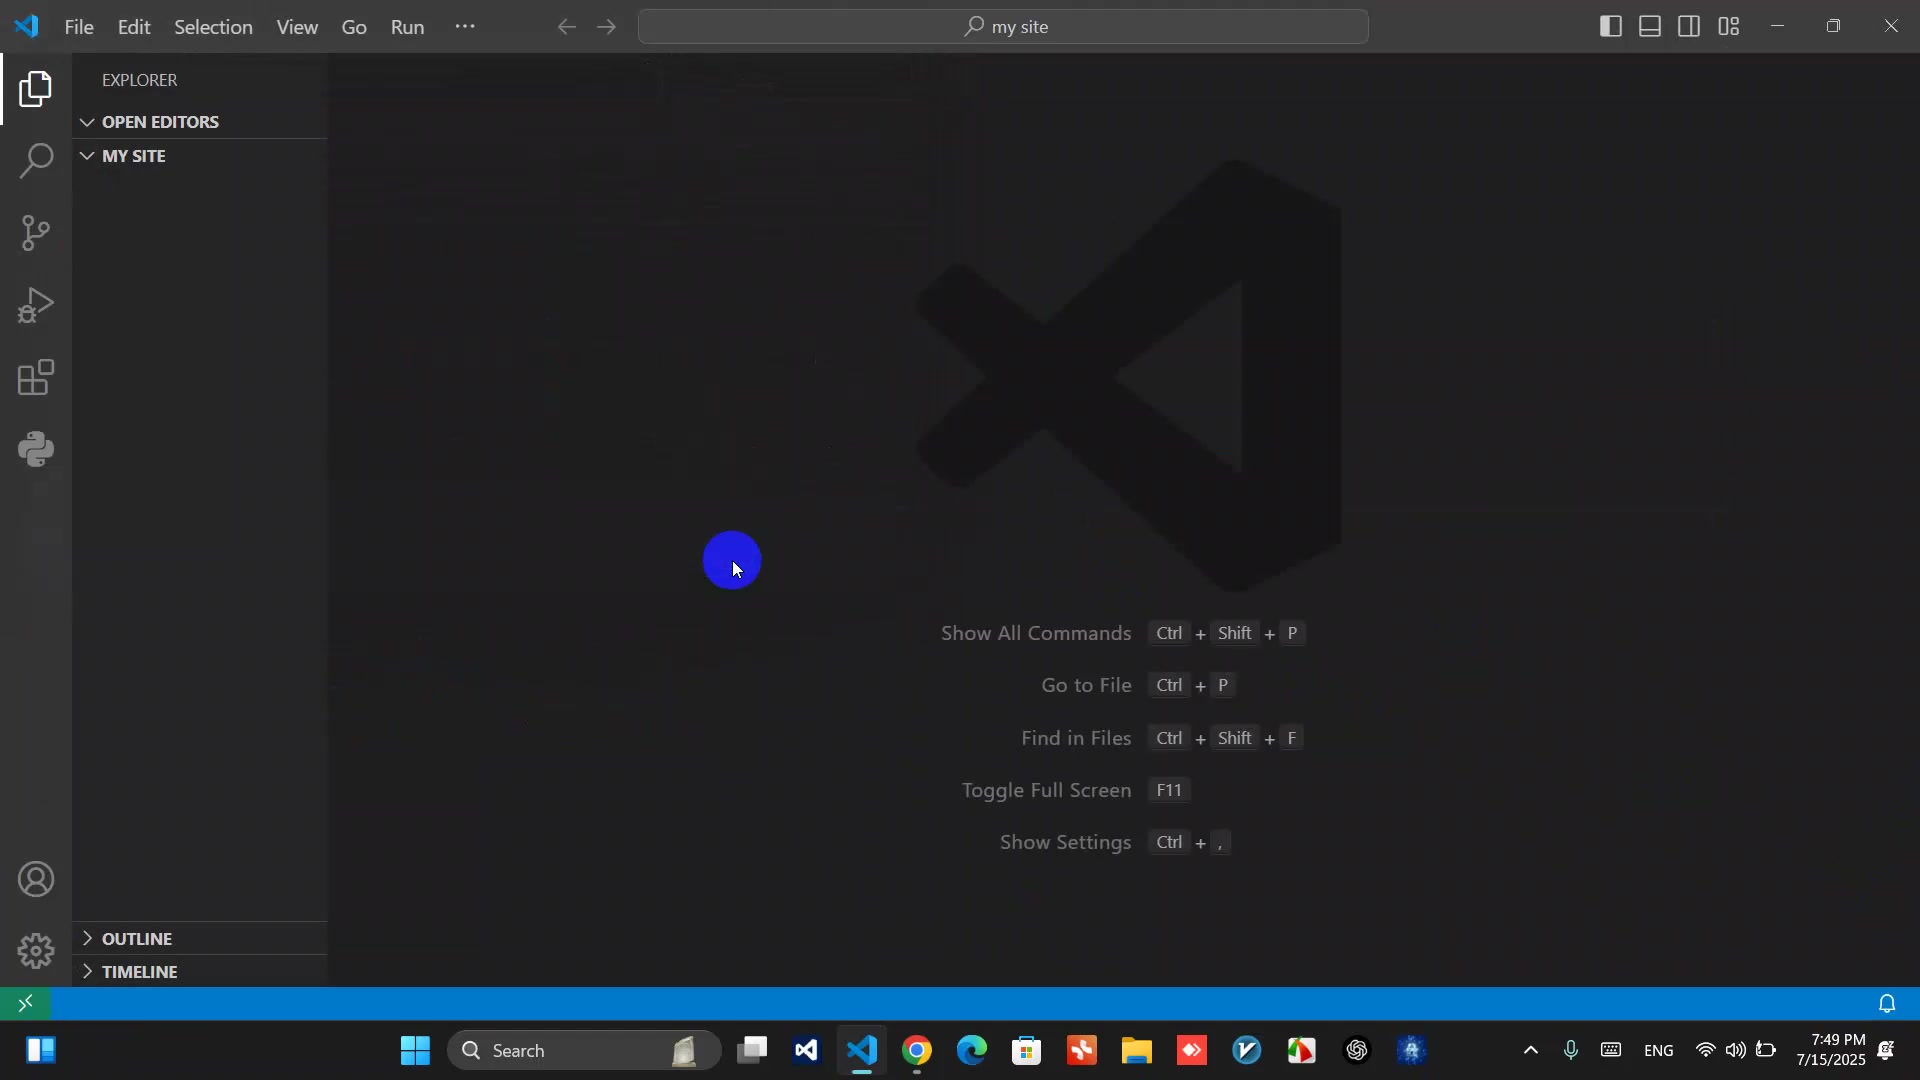
Task: Toggle the Secondary Side Bar layout button
Action: (x=1689, y=27)
